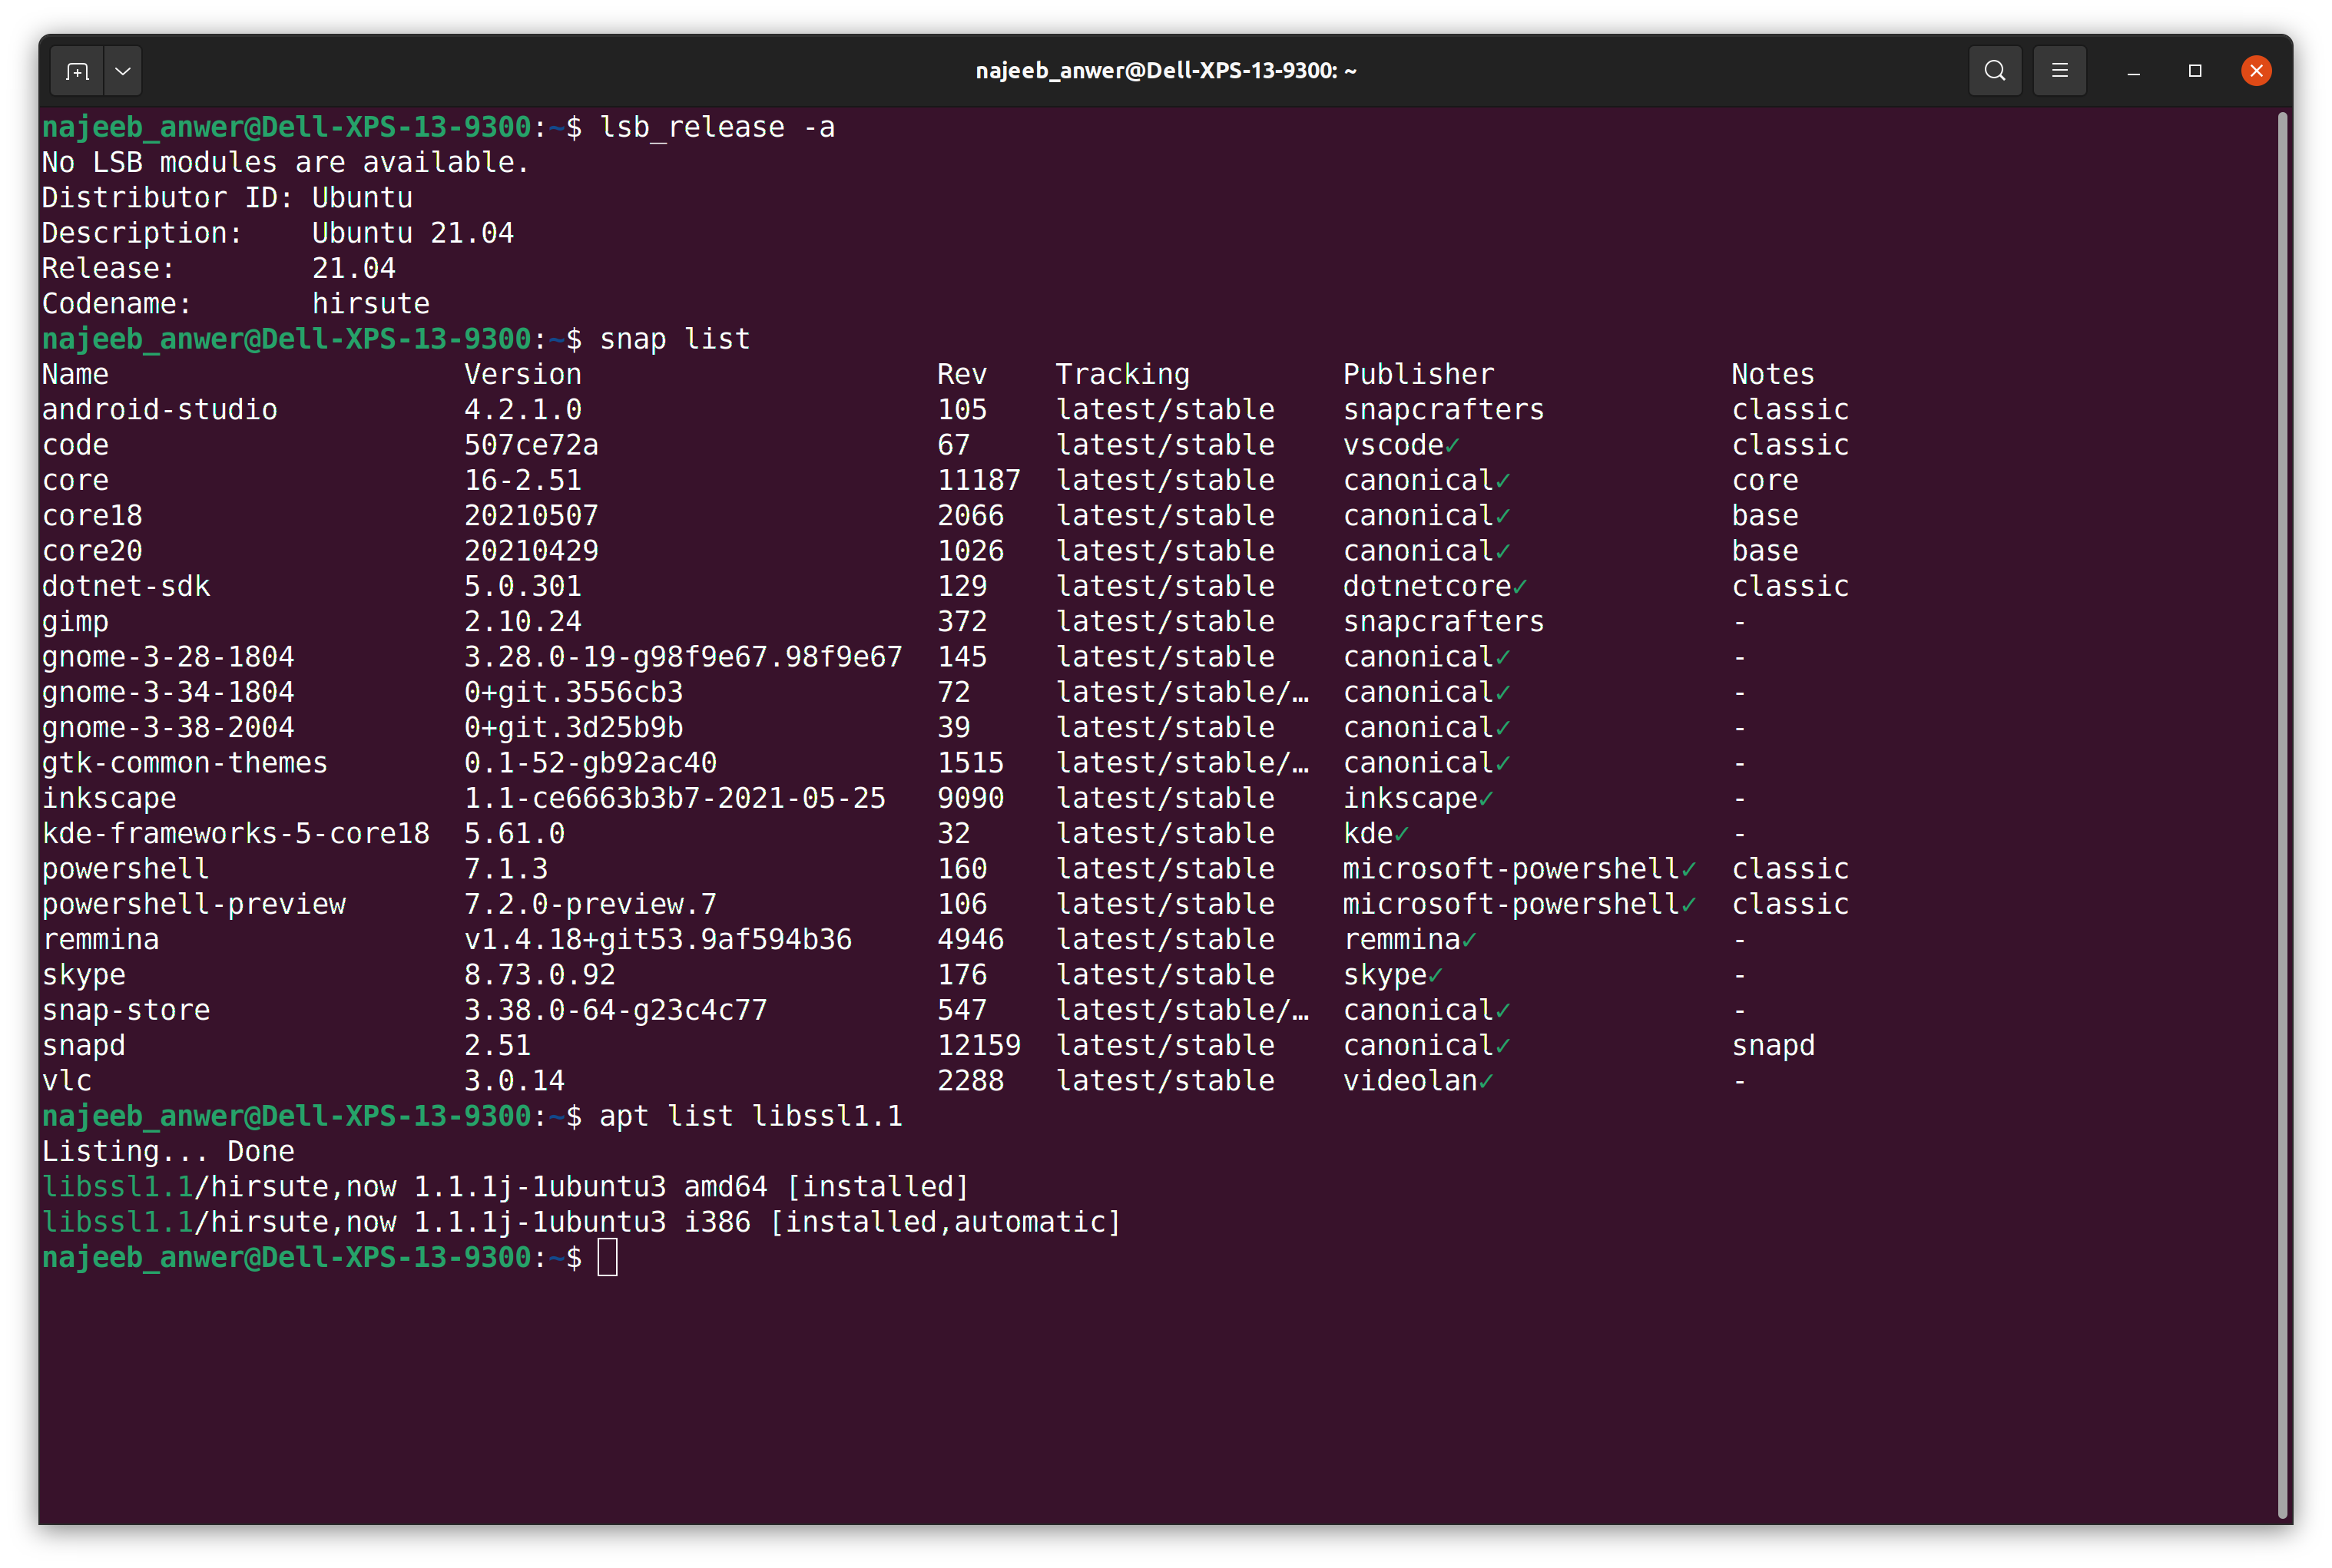Screen dimensions: 2332x1568
Task: Close the terminal window
Action: (x=2256, y=71)
